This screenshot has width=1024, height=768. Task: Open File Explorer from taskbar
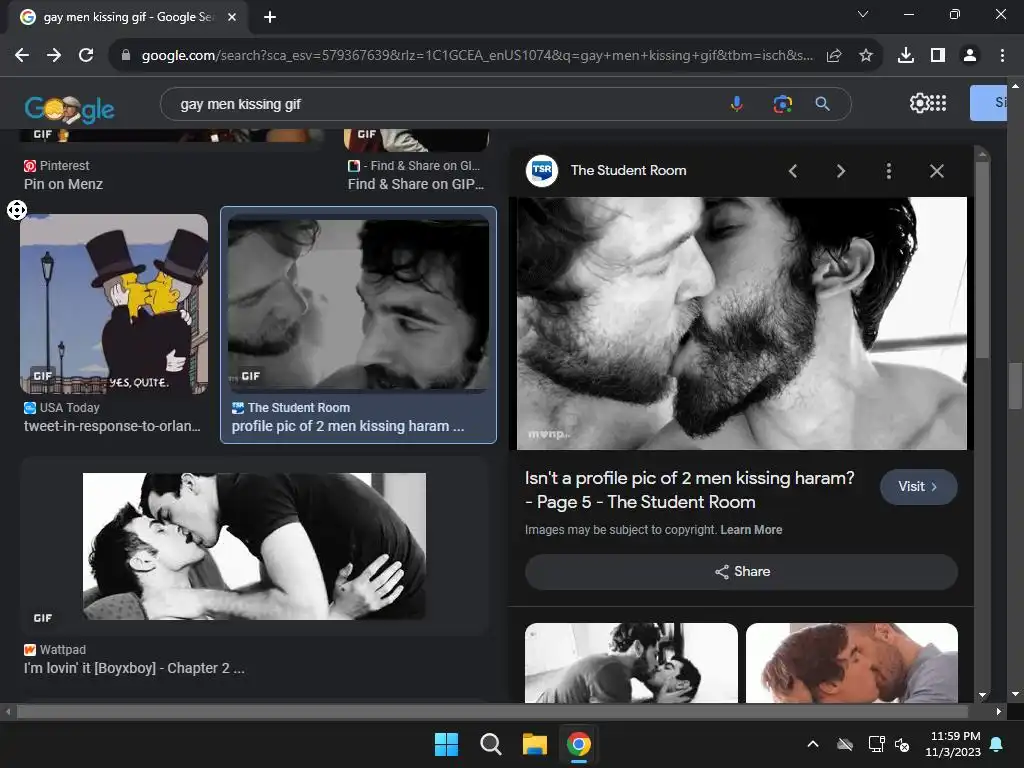(x=535, y=744)
